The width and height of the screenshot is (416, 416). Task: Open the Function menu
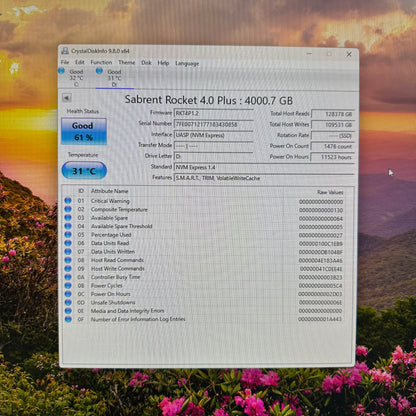[101, 62]
